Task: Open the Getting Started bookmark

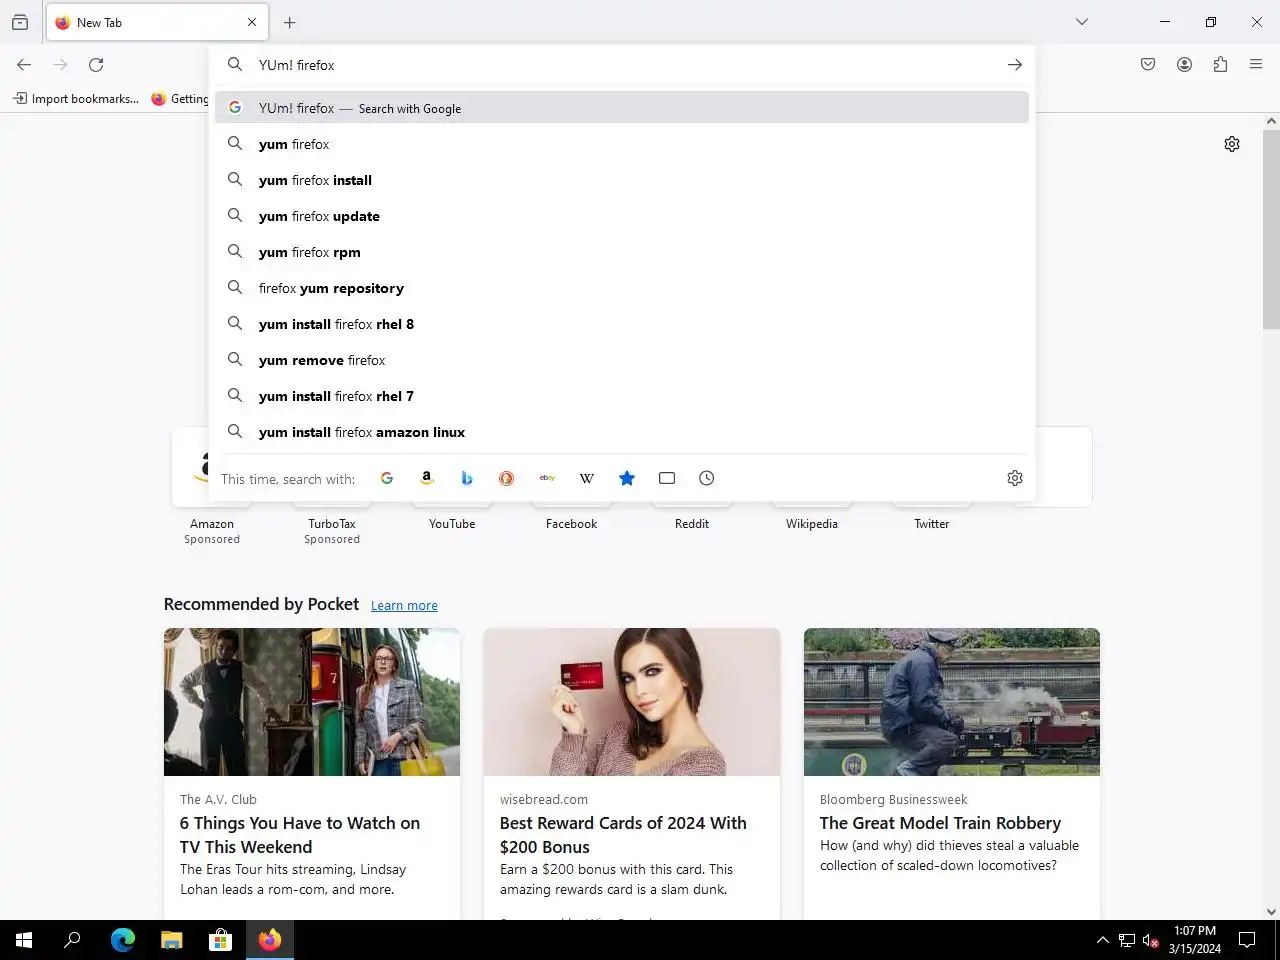Action: tap(180, 99)
